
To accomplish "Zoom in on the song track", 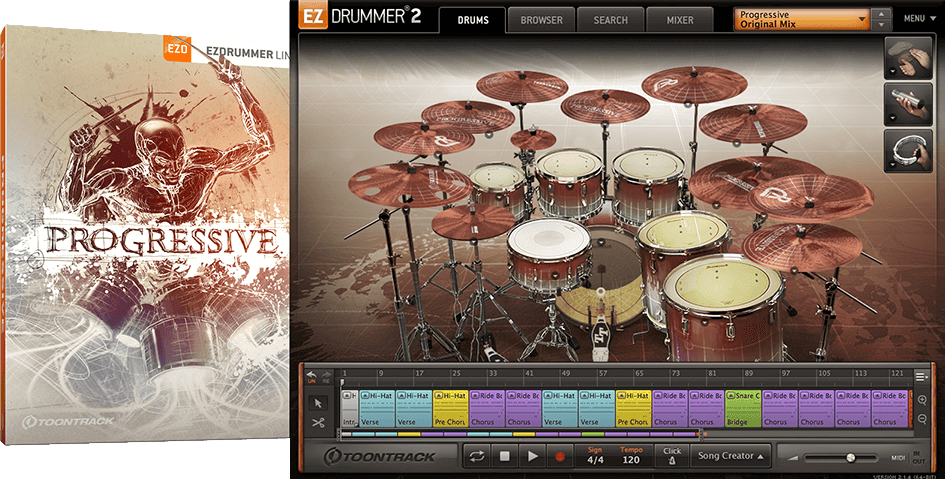I will point(922,400).
